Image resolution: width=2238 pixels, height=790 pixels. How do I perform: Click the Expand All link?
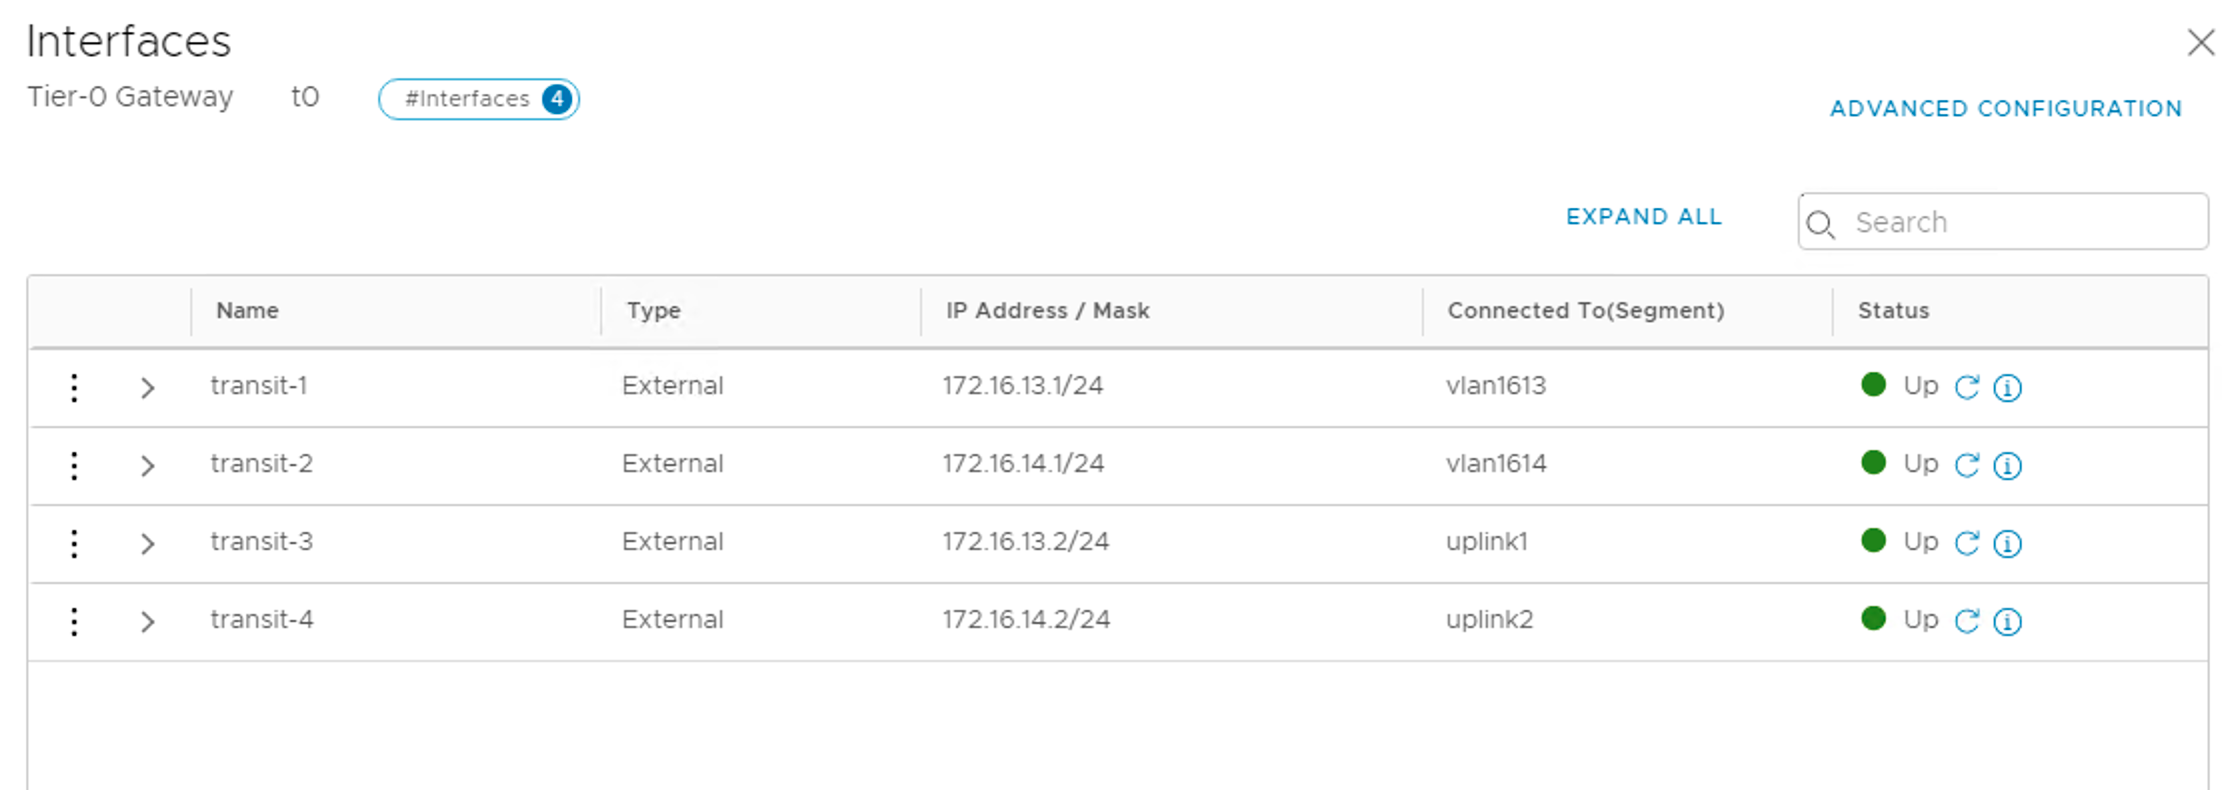tap(1643, 217)
